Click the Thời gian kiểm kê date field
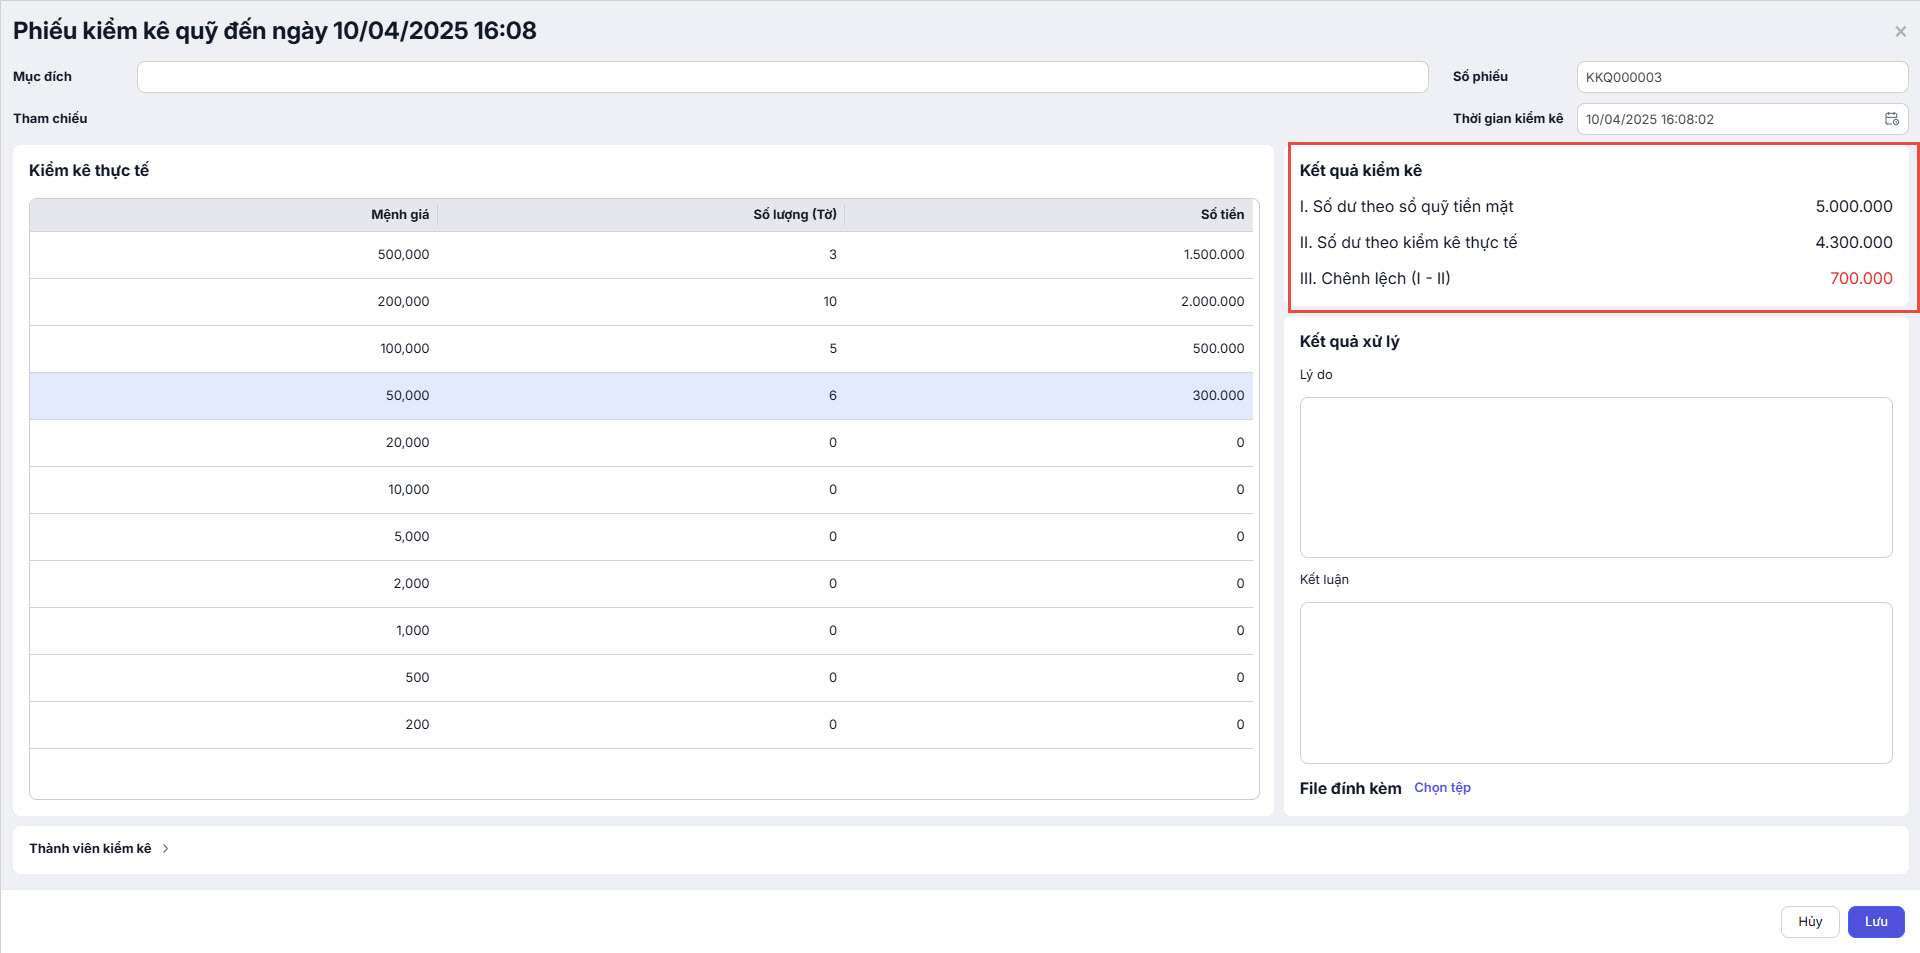Screen dimensions: 1920x953 click(x=1728, y=119)
